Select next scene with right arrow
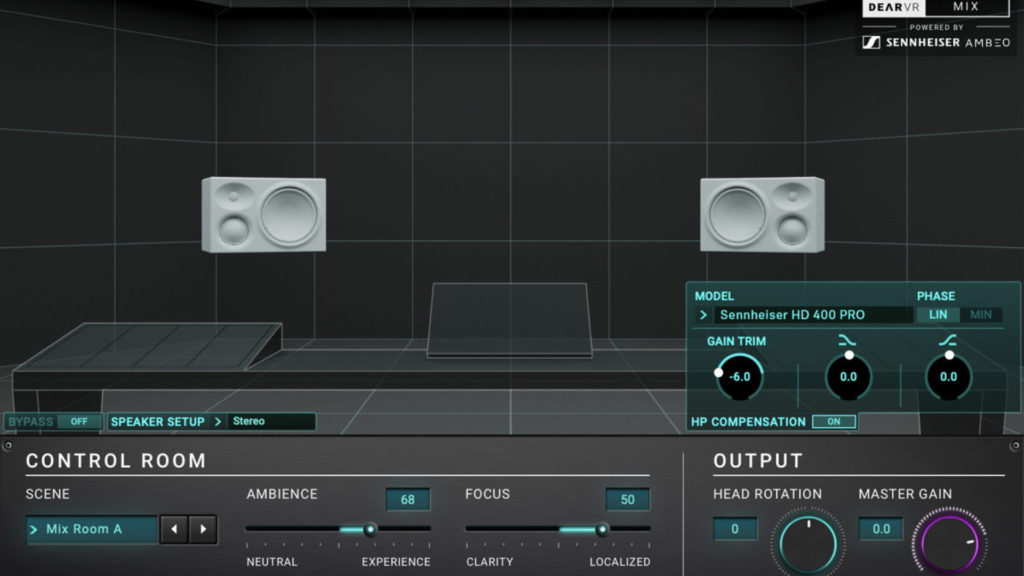The height and width of the screenshot is (576, 1024). coord(203,529)
